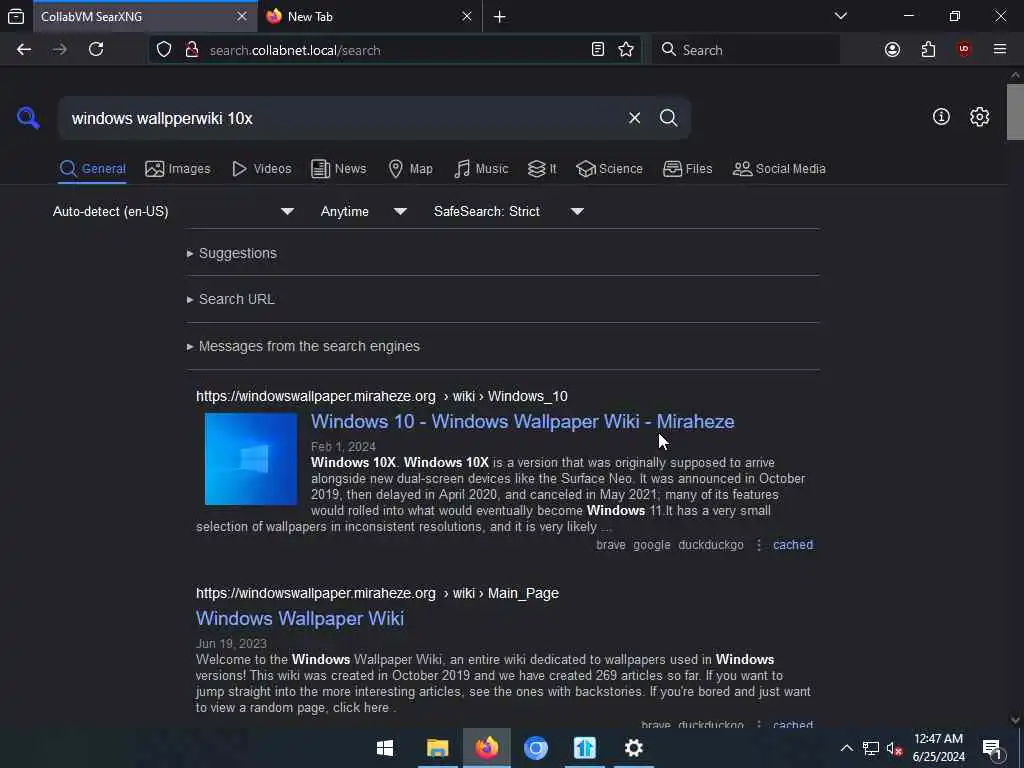The width and height of the screenshot is (1024, 768).
Task: Select the Music search category
Action: 481,168
